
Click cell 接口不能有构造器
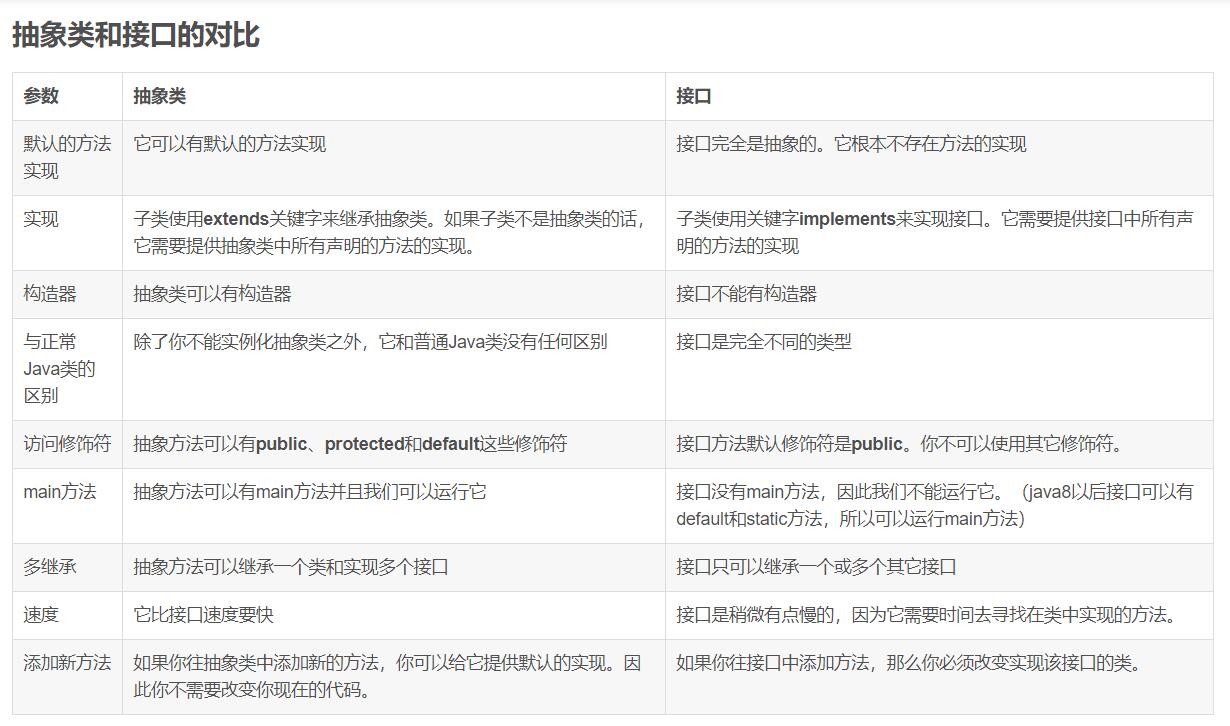point(939,294)
